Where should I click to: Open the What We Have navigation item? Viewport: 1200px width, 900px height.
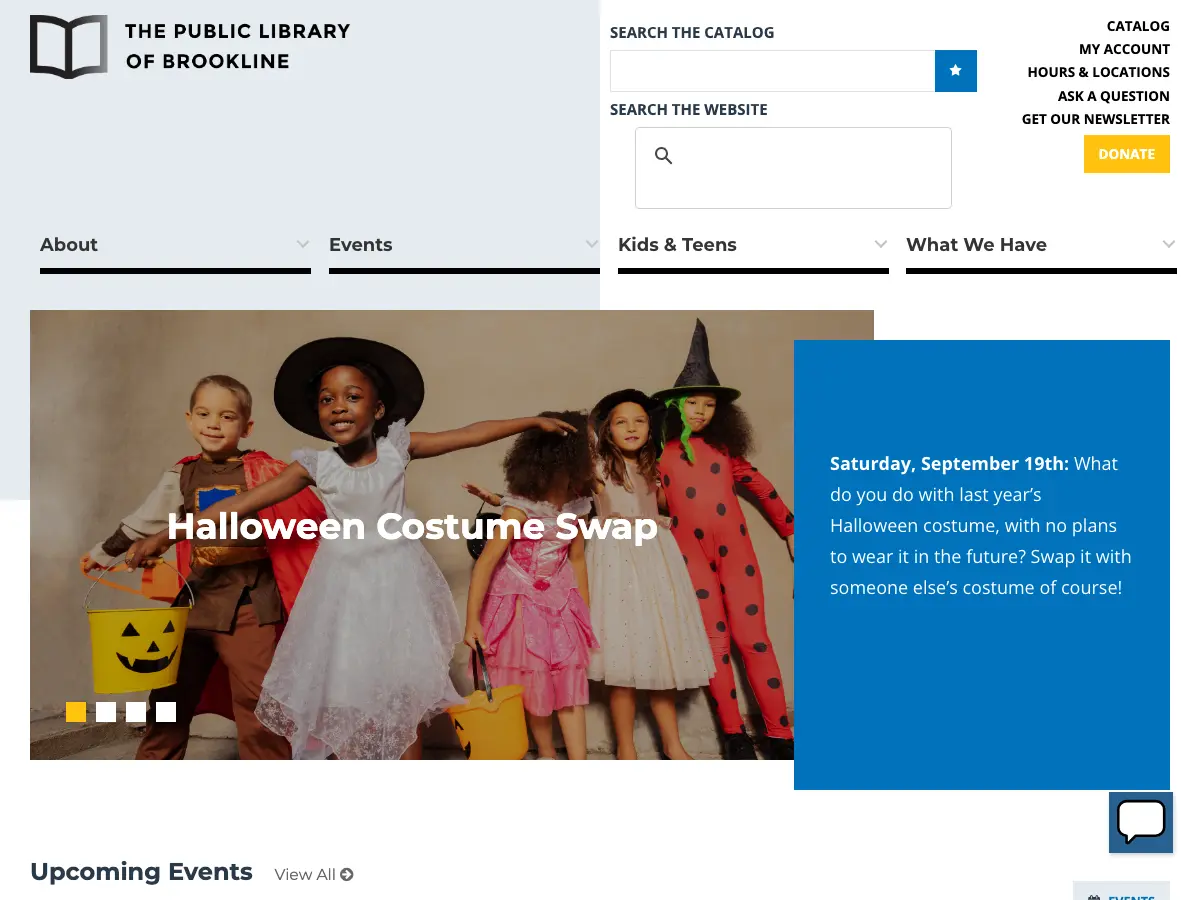tap(976, 245)
